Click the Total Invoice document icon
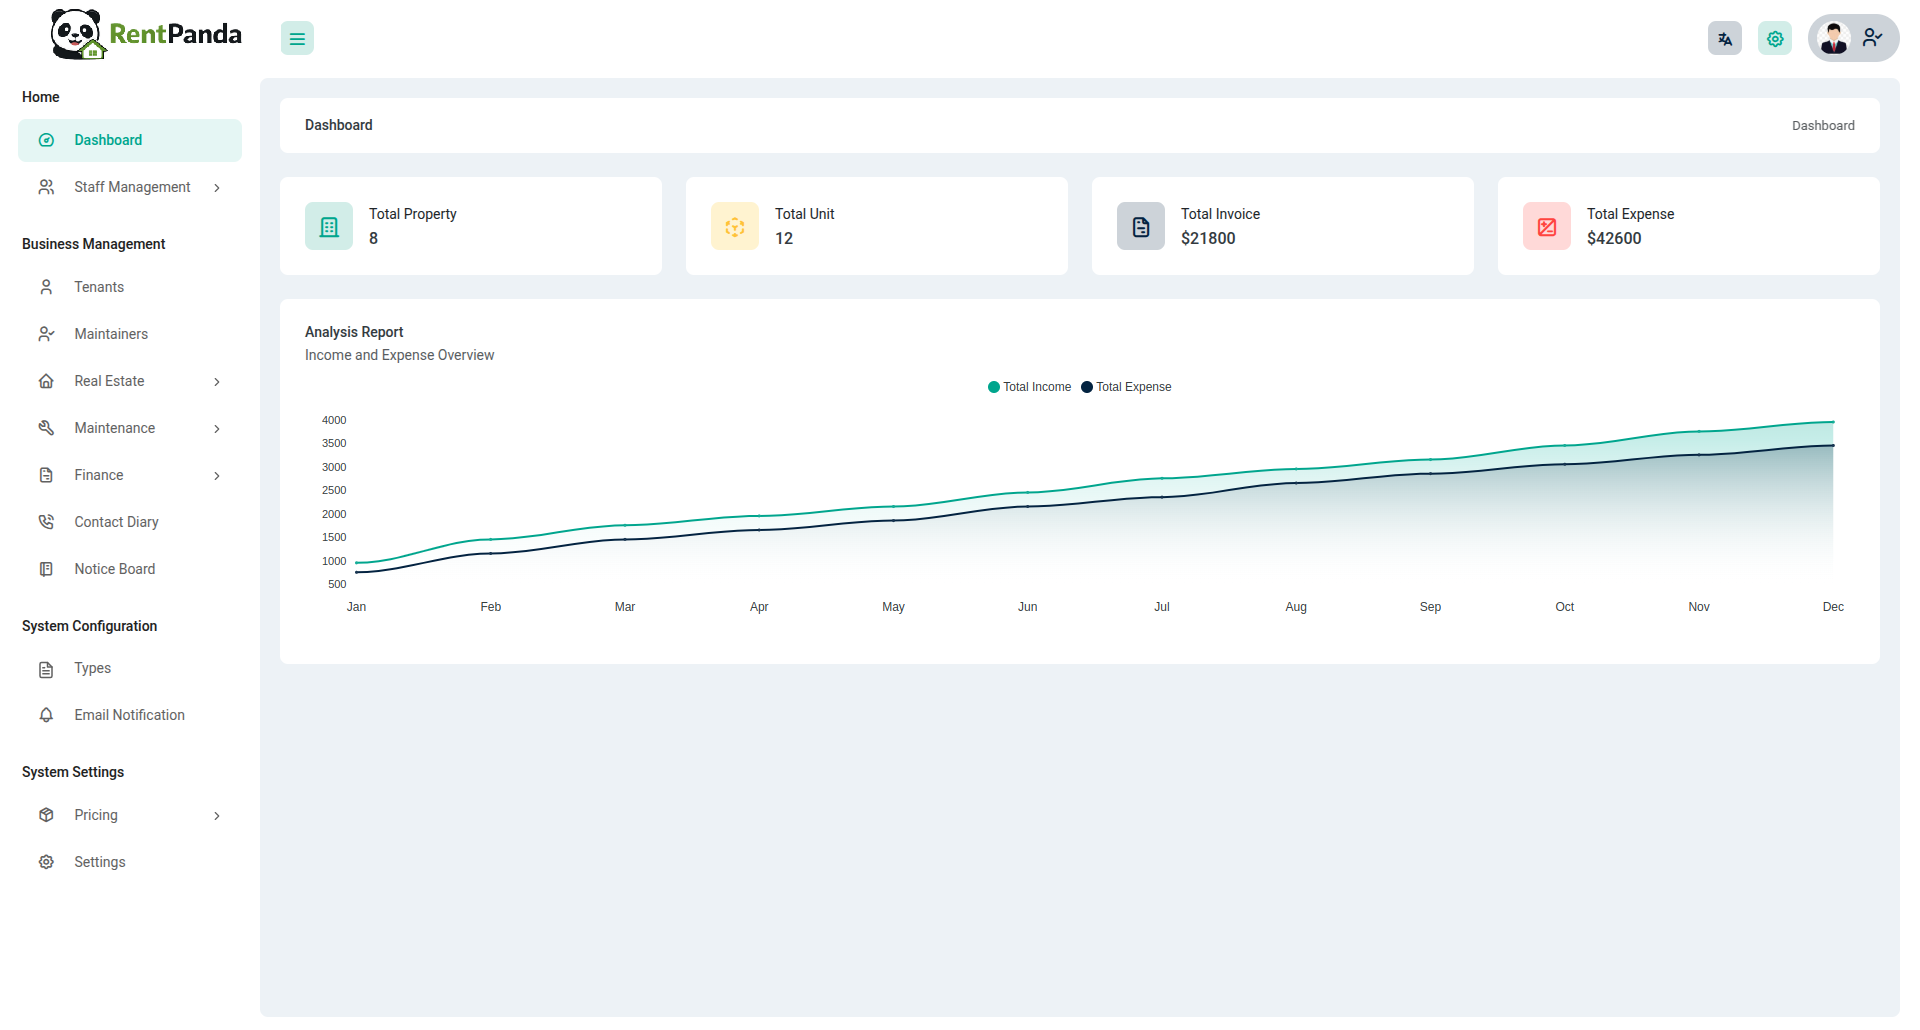The image size is (1920, 1030). [1141, 227]
